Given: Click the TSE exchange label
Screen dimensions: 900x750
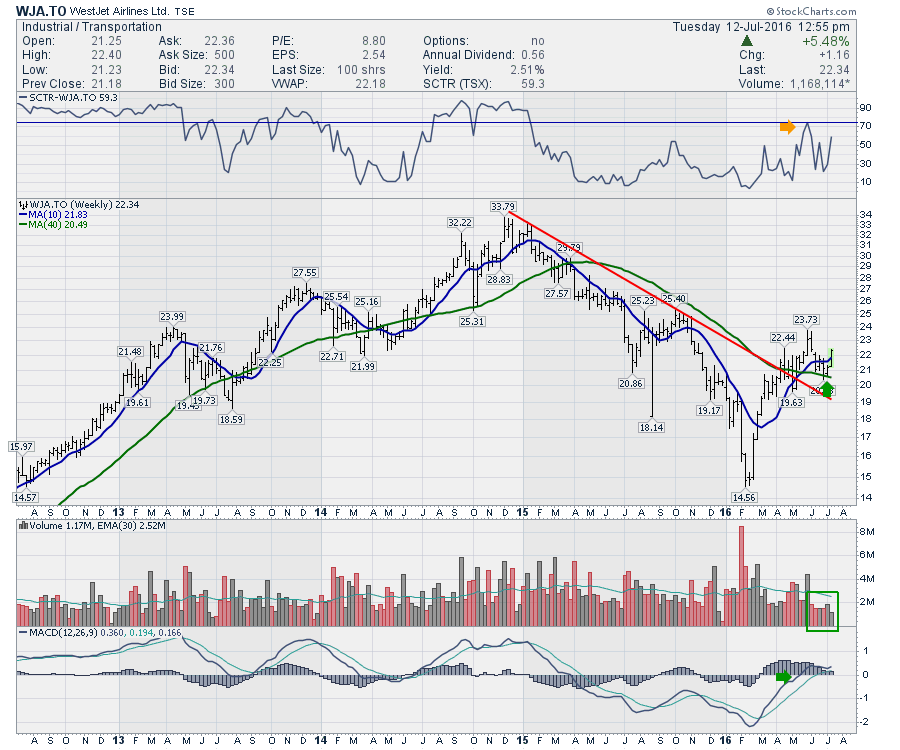Looking at the screenshot, I should 184,11.
